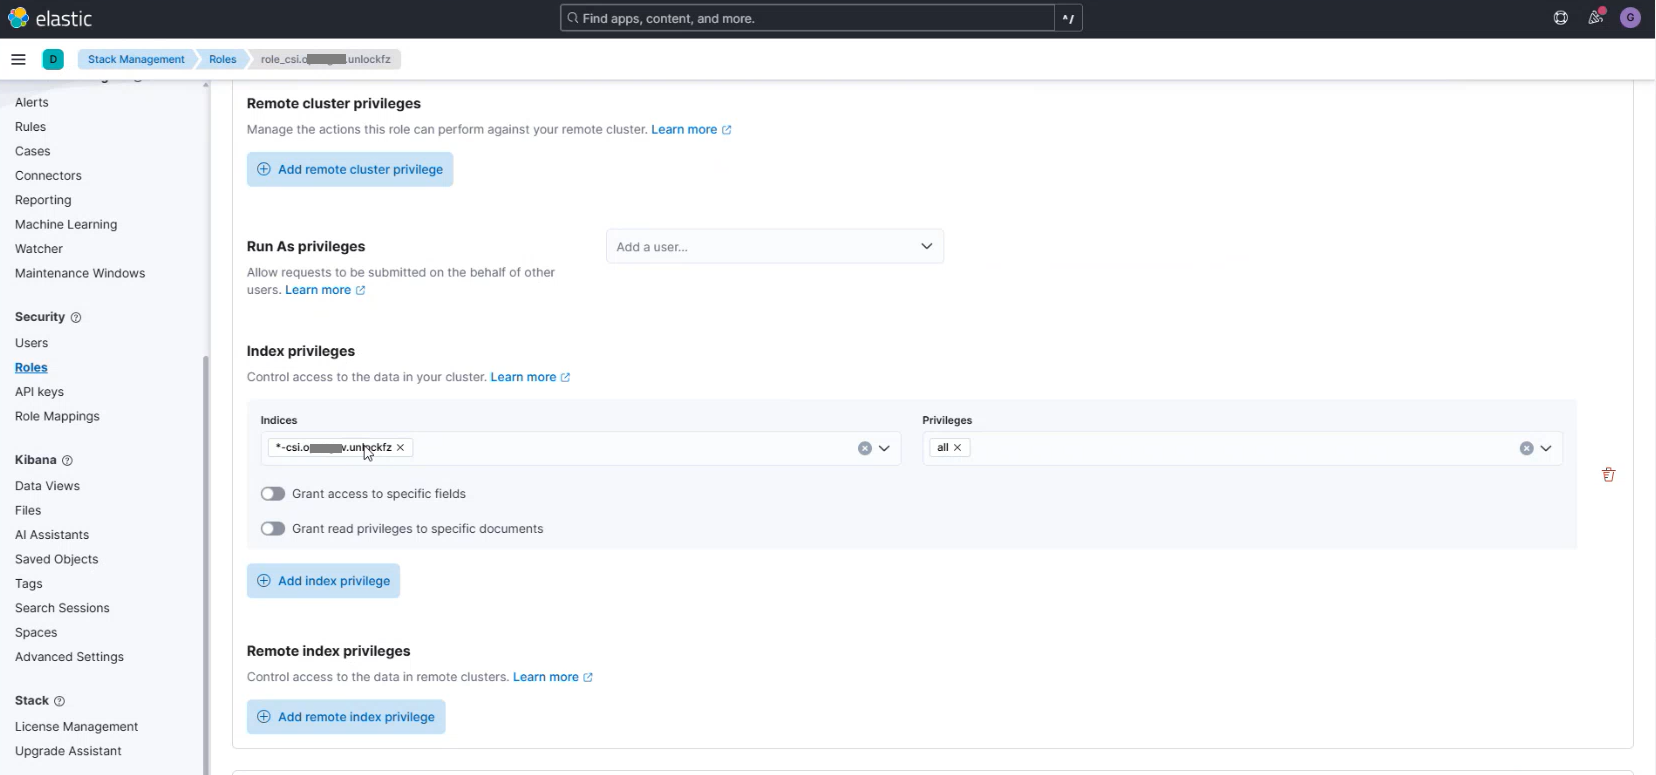Click the keyboard shortcut hint in search bar
Screen dimensions: 1656x775
(x=1068, y=18)
